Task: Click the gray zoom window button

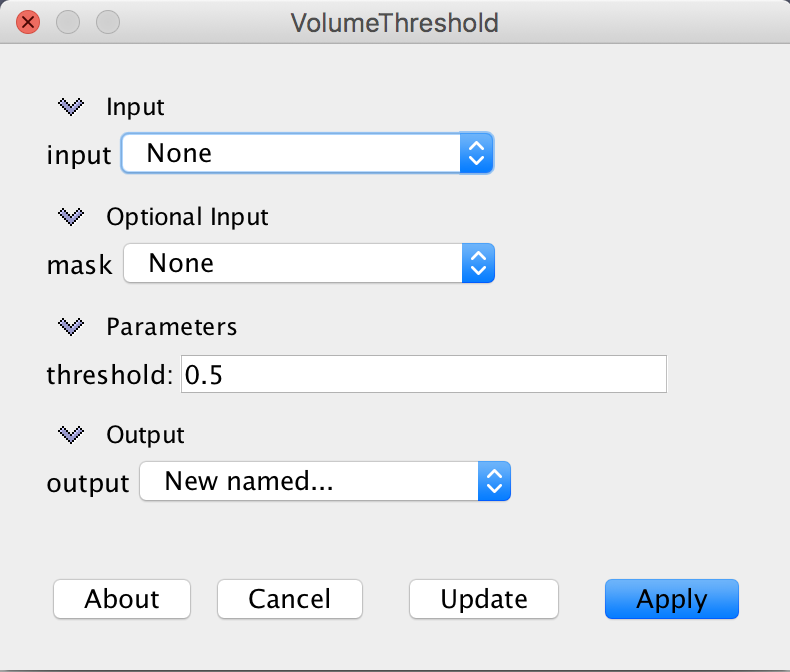Action: click(107, 21)
